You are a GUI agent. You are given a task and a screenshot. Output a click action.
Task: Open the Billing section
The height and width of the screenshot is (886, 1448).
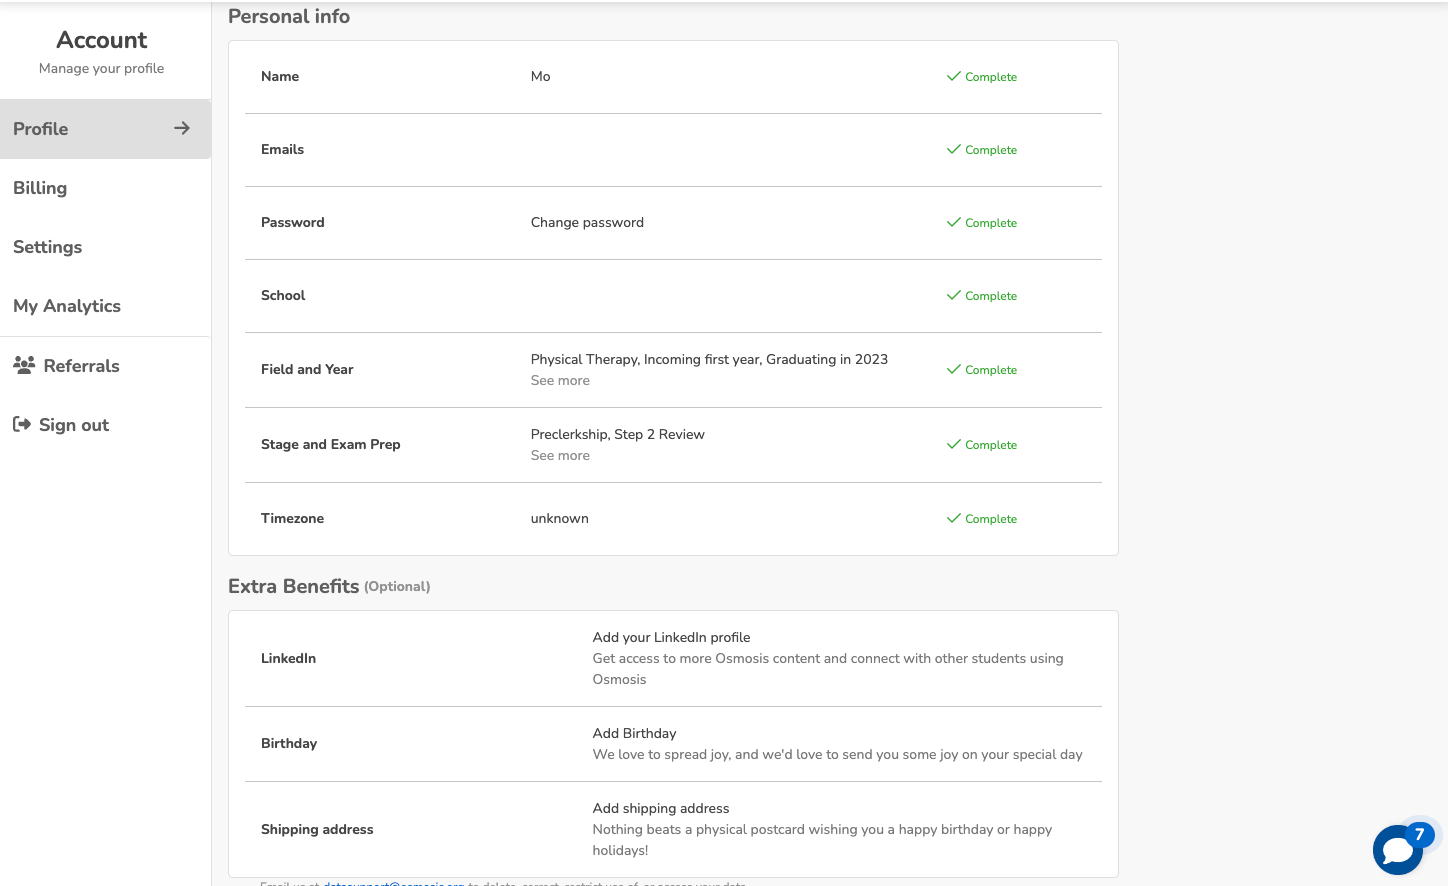[x=40, y=188]
